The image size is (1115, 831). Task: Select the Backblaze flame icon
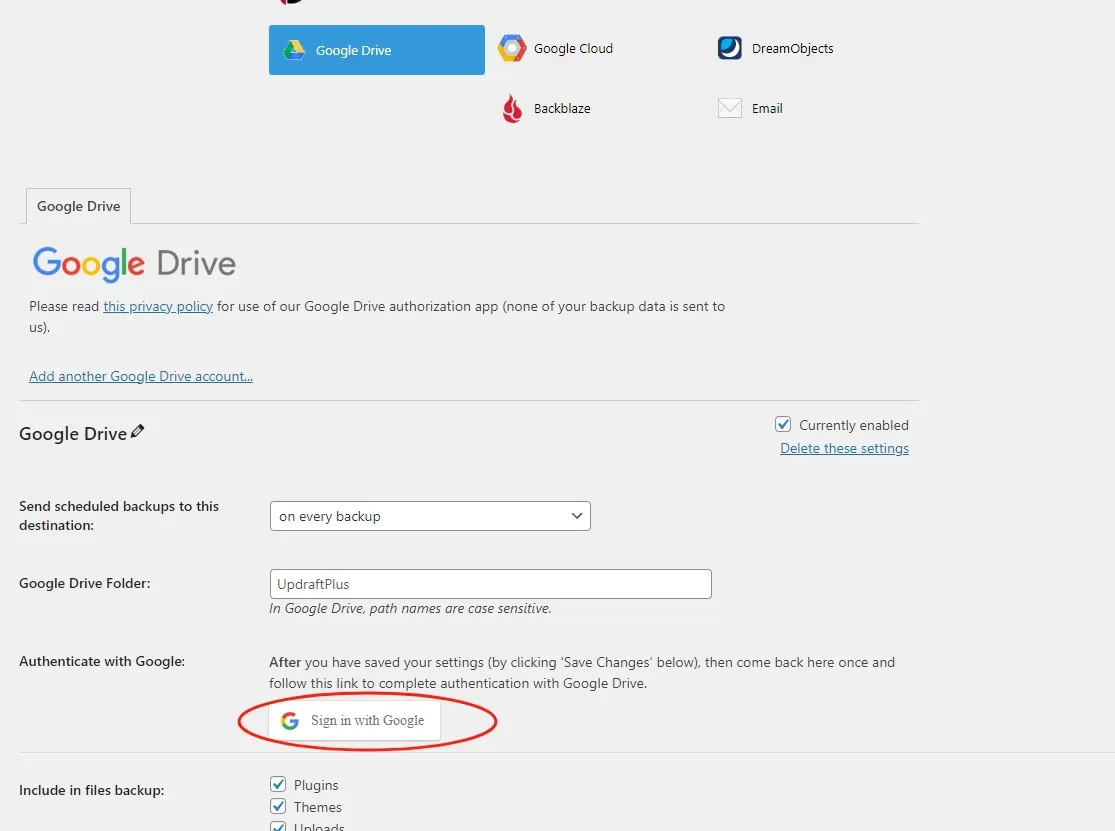click(x=512, y=109)
